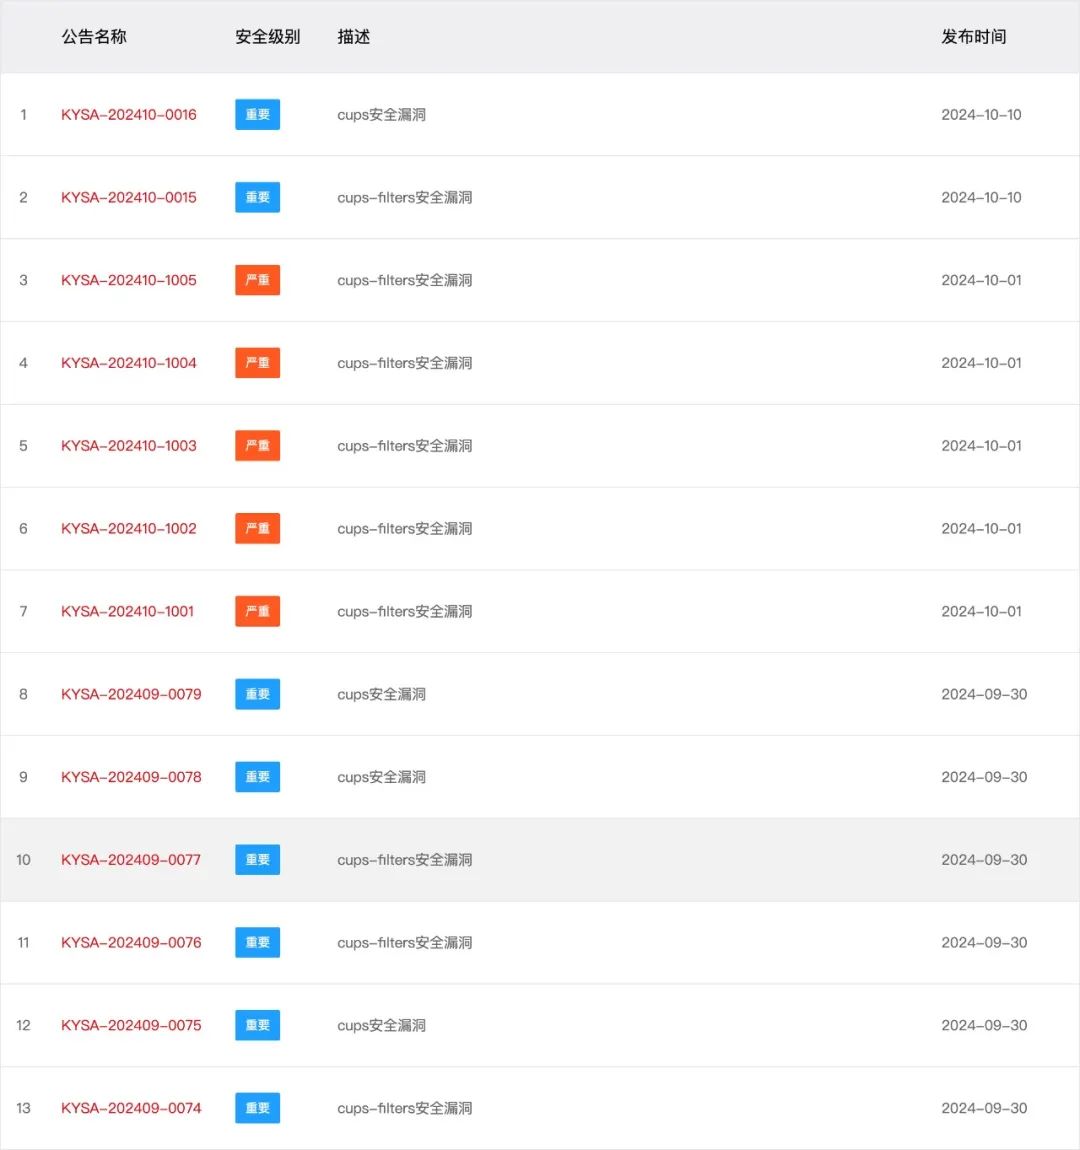The width and height of the screenshot is (1080, 1150).
Task: Select description cups-filters安全漏洞 in row 3
Action: pyautogui.click(x=405, y=280)
